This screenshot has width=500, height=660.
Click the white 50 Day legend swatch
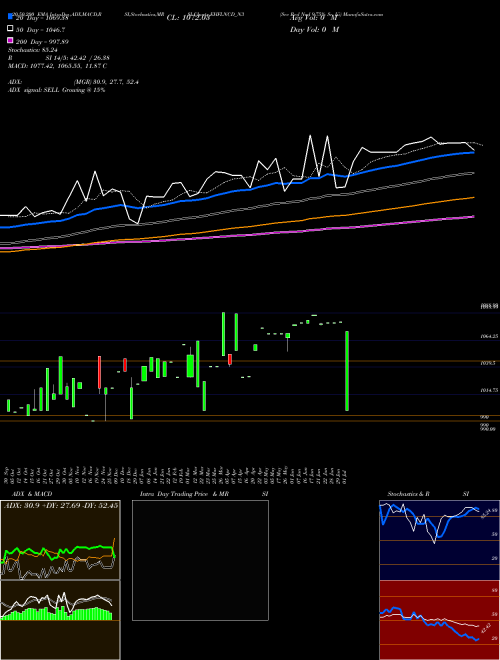point(10,29)
